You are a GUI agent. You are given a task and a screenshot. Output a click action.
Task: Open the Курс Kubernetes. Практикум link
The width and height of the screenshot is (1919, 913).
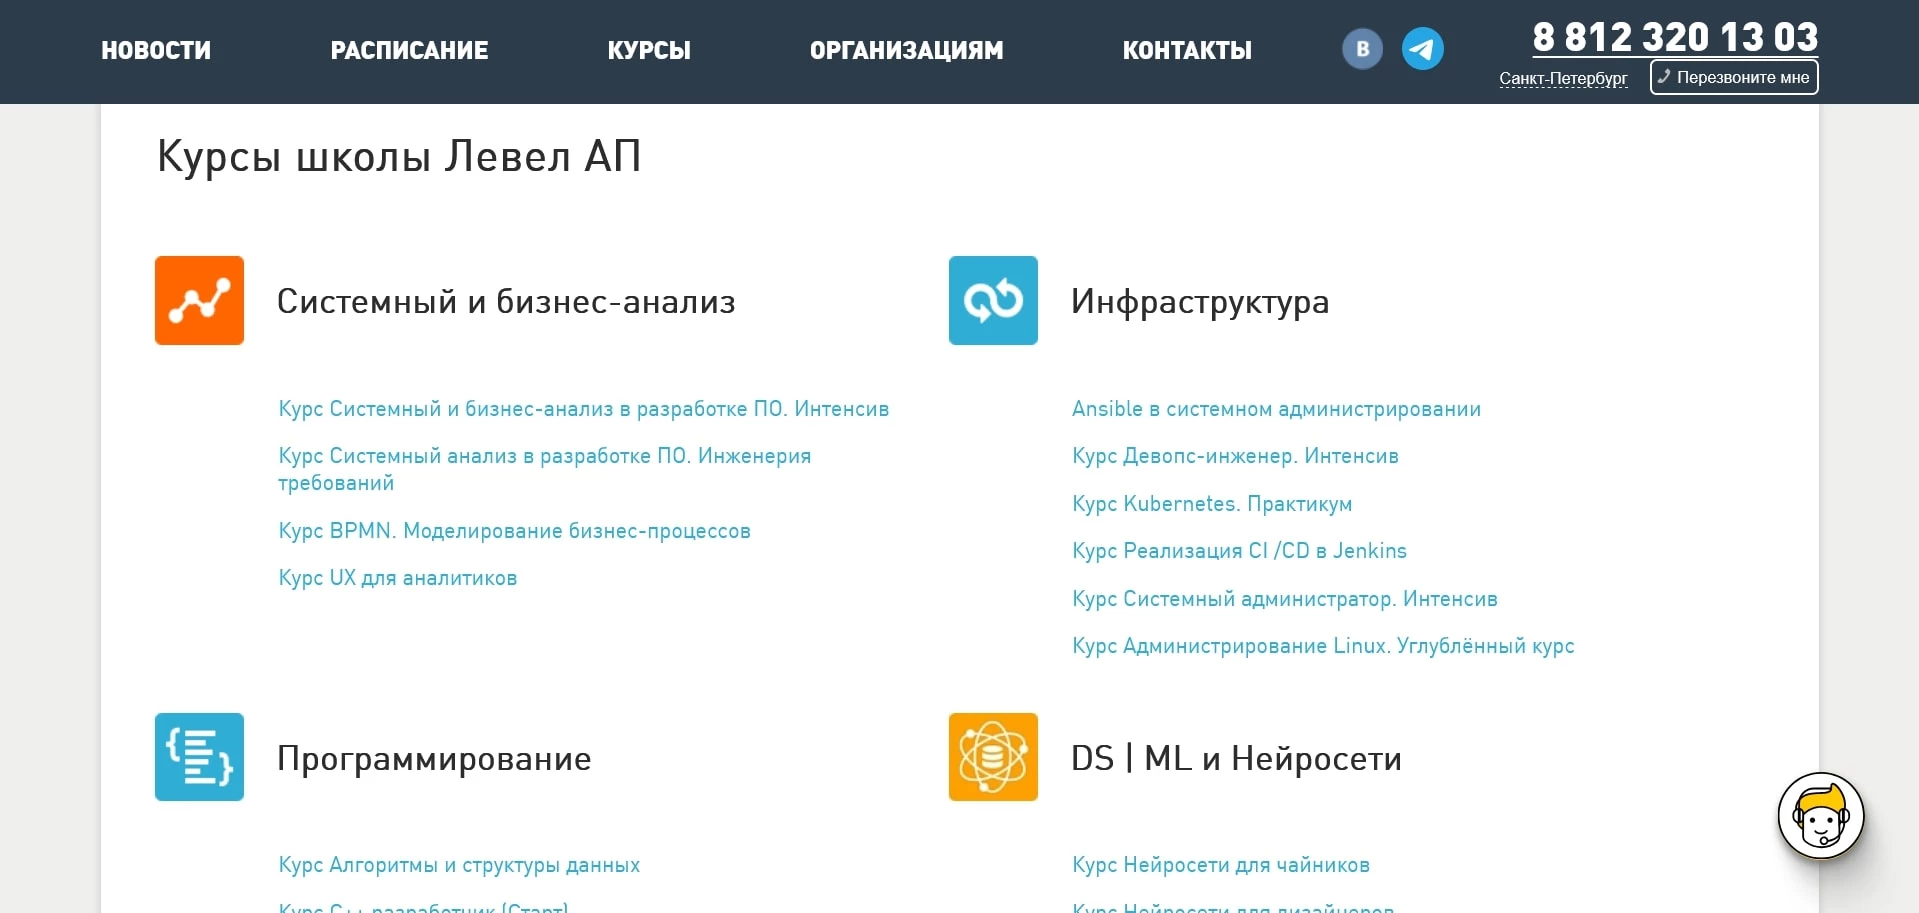tap(1212, 504)
